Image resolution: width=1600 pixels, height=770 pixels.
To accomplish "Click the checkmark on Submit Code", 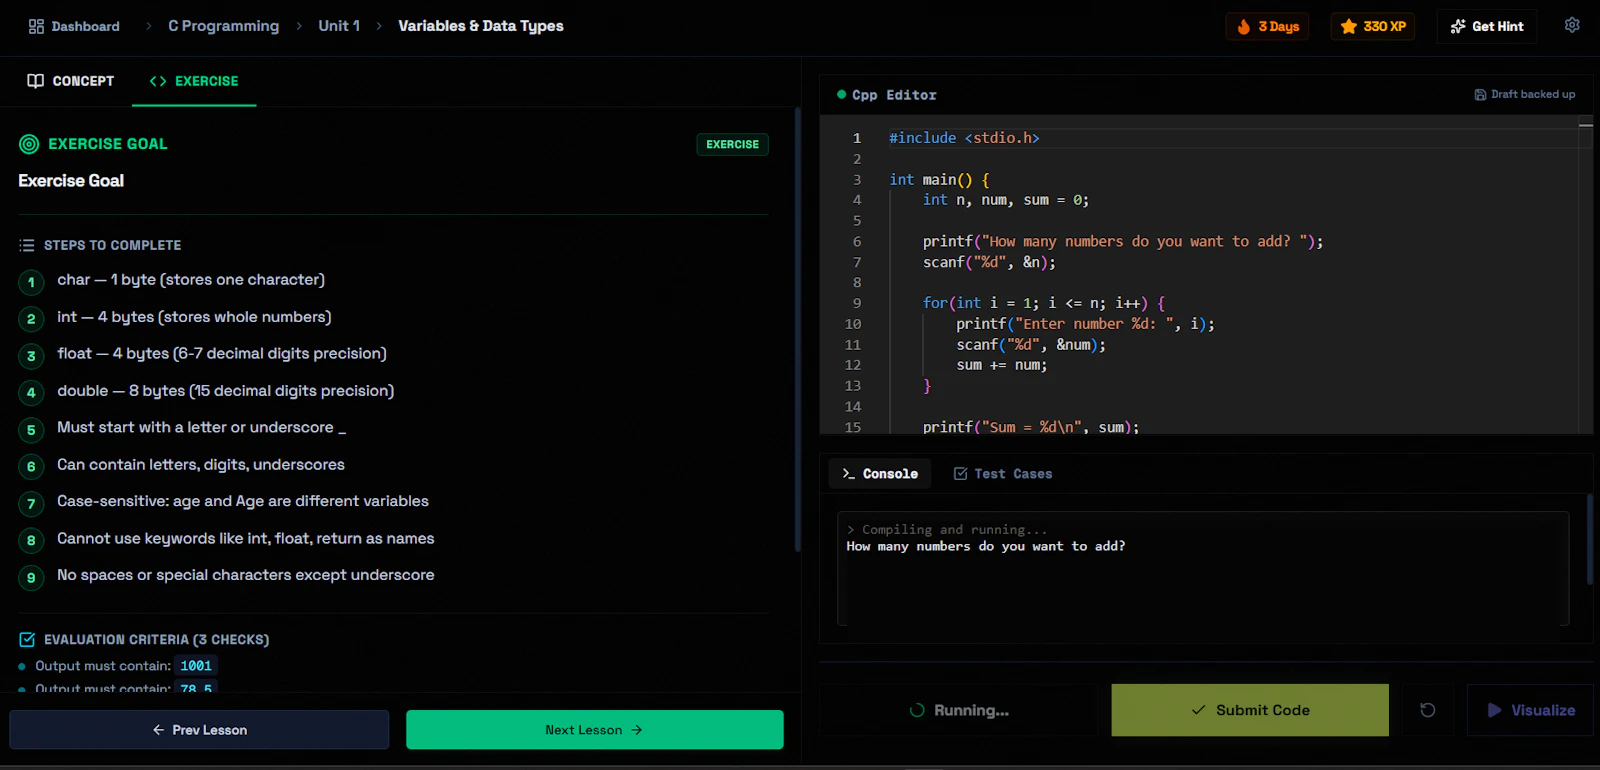I will point(1198,710).
